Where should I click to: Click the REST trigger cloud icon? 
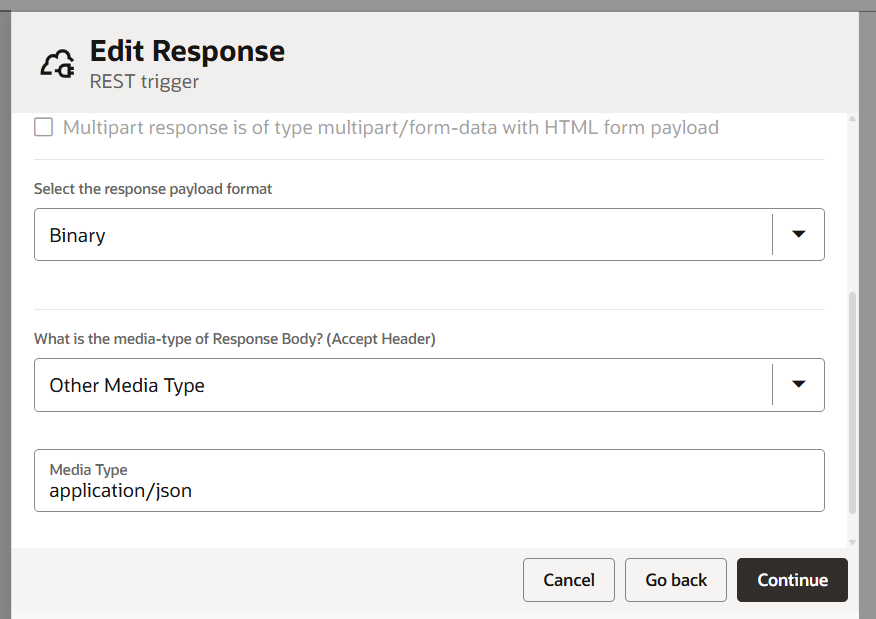57,65
